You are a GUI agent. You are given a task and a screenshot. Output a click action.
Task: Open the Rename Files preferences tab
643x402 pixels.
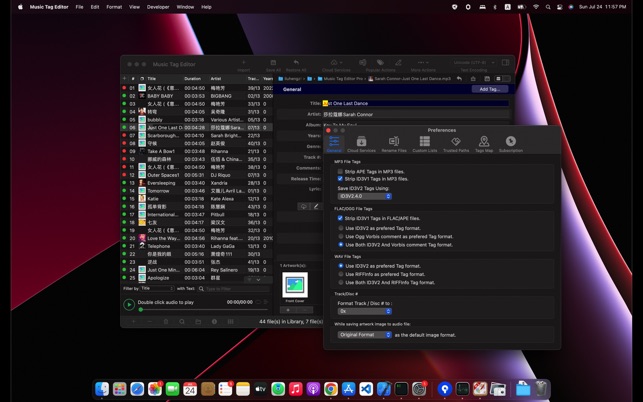(x=394, y=144)
